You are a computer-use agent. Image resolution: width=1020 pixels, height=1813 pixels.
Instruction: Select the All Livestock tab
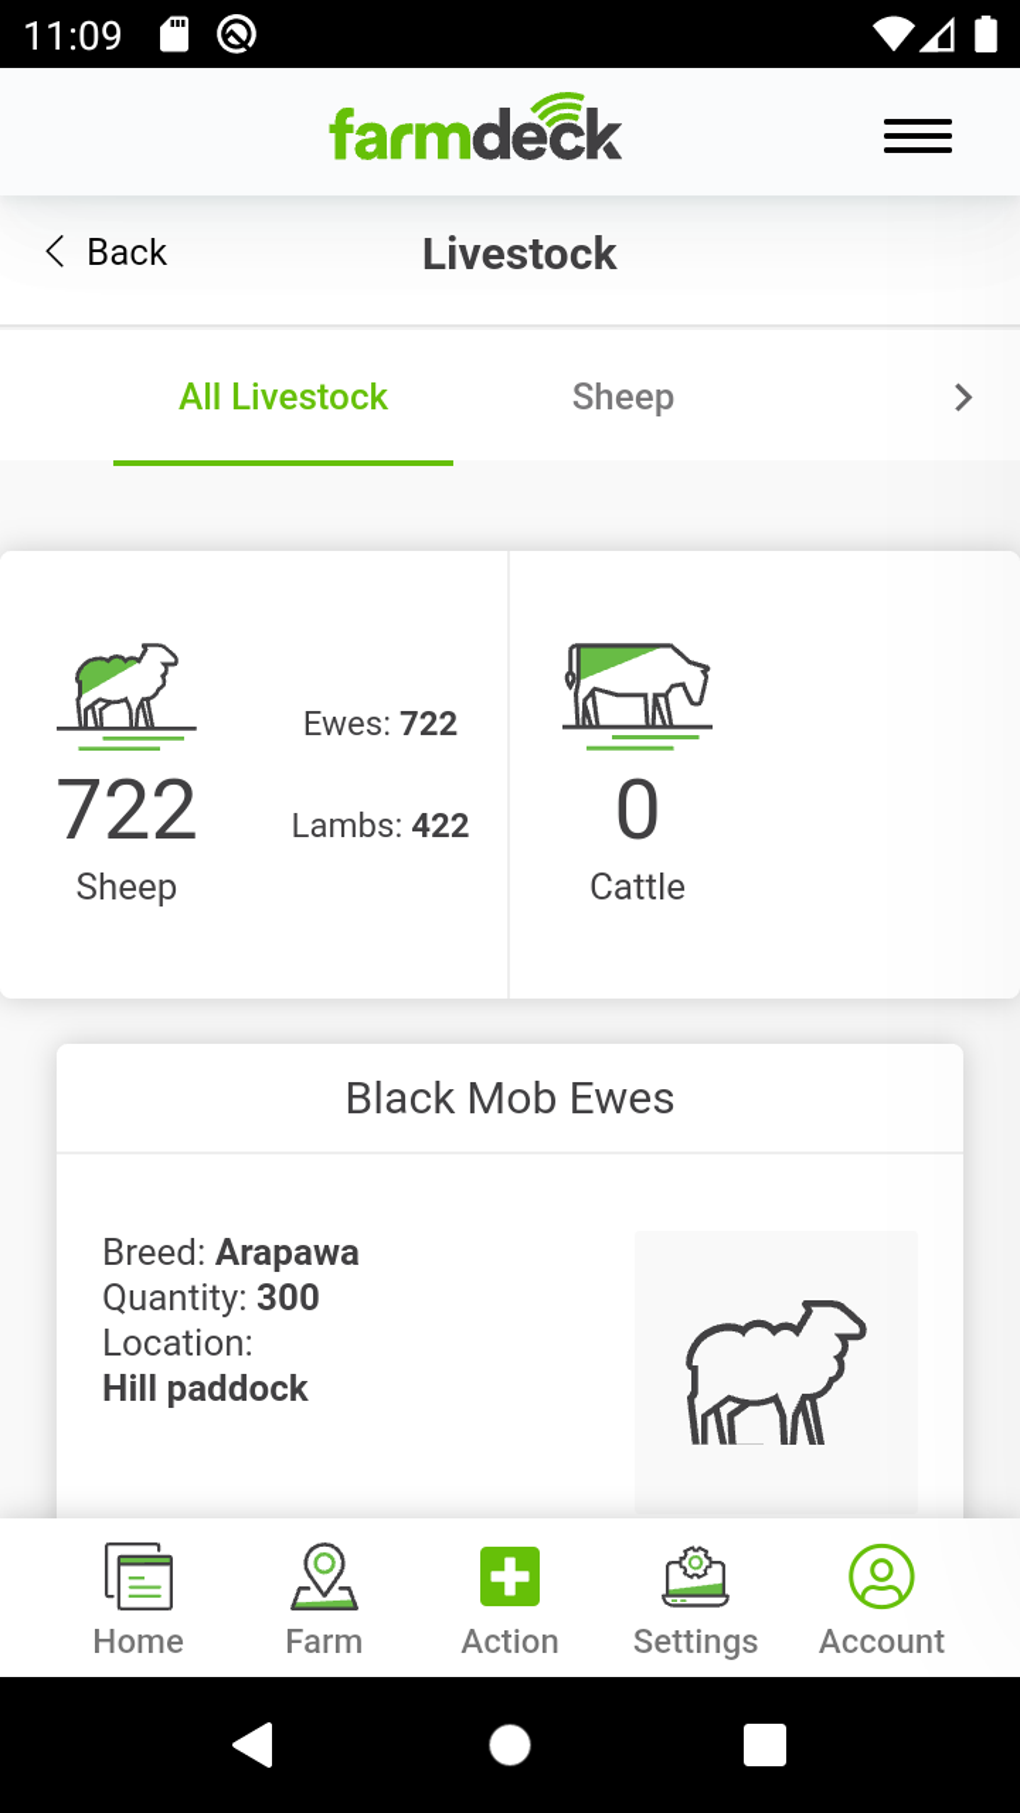tap(283, 397)
